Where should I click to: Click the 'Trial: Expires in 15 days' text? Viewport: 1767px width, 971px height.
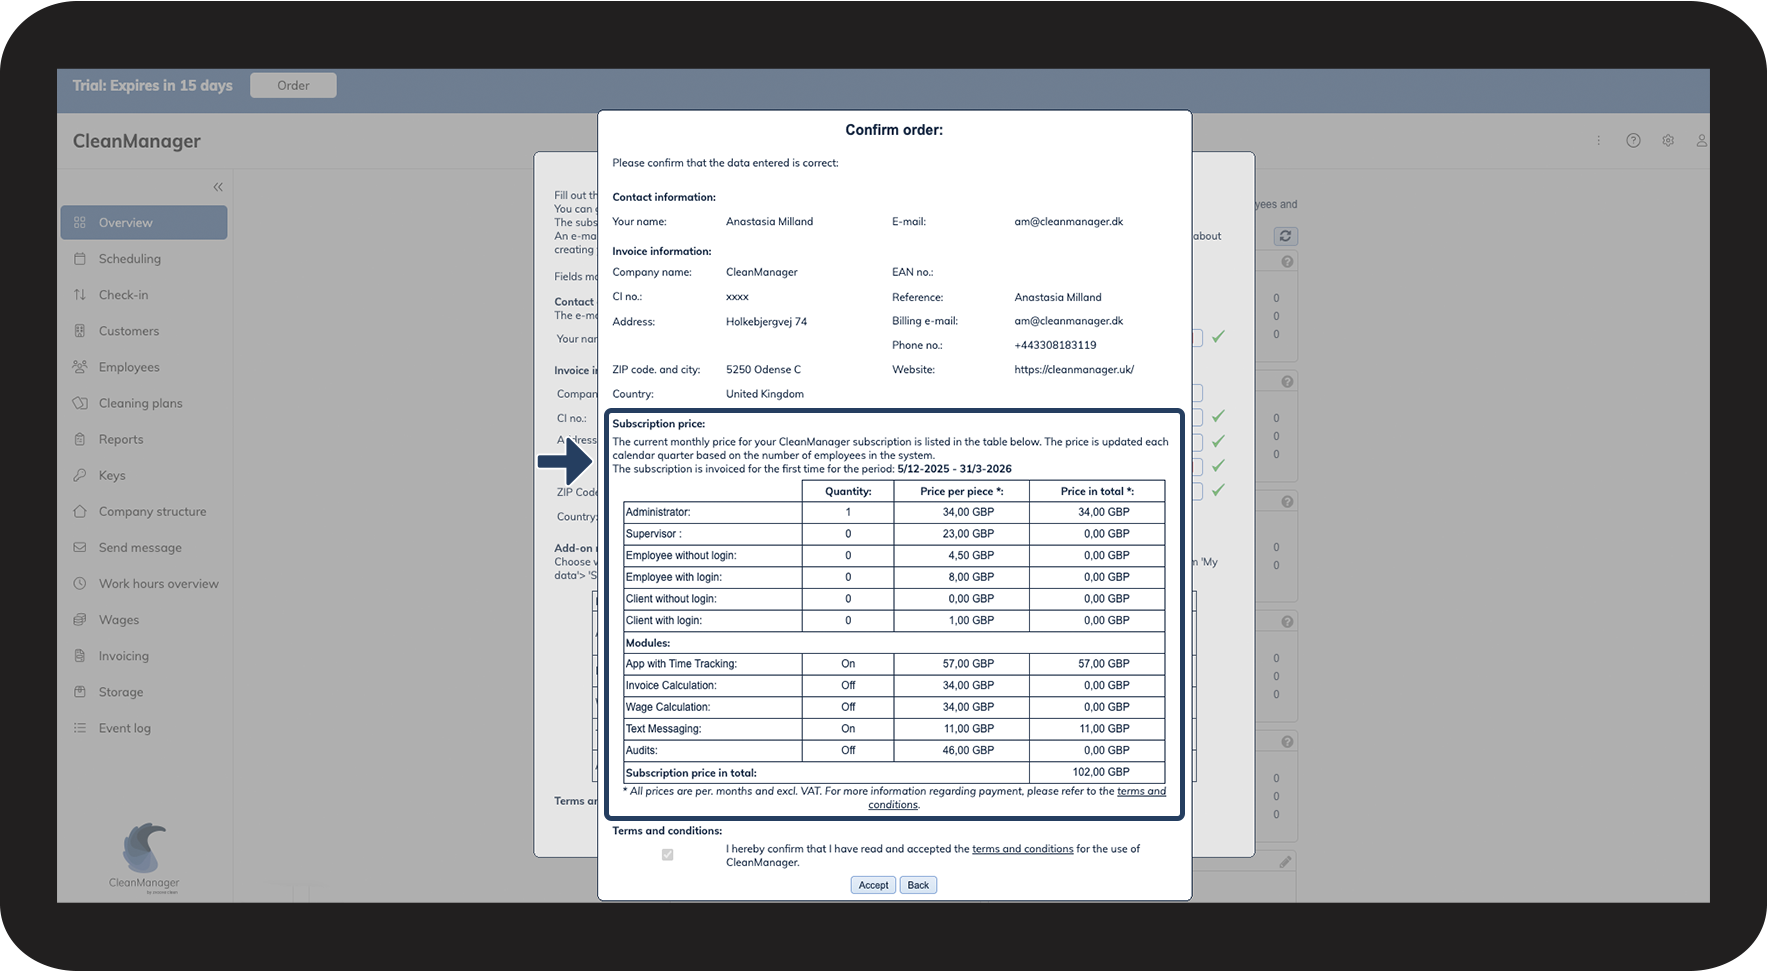(x=152, y=86)
